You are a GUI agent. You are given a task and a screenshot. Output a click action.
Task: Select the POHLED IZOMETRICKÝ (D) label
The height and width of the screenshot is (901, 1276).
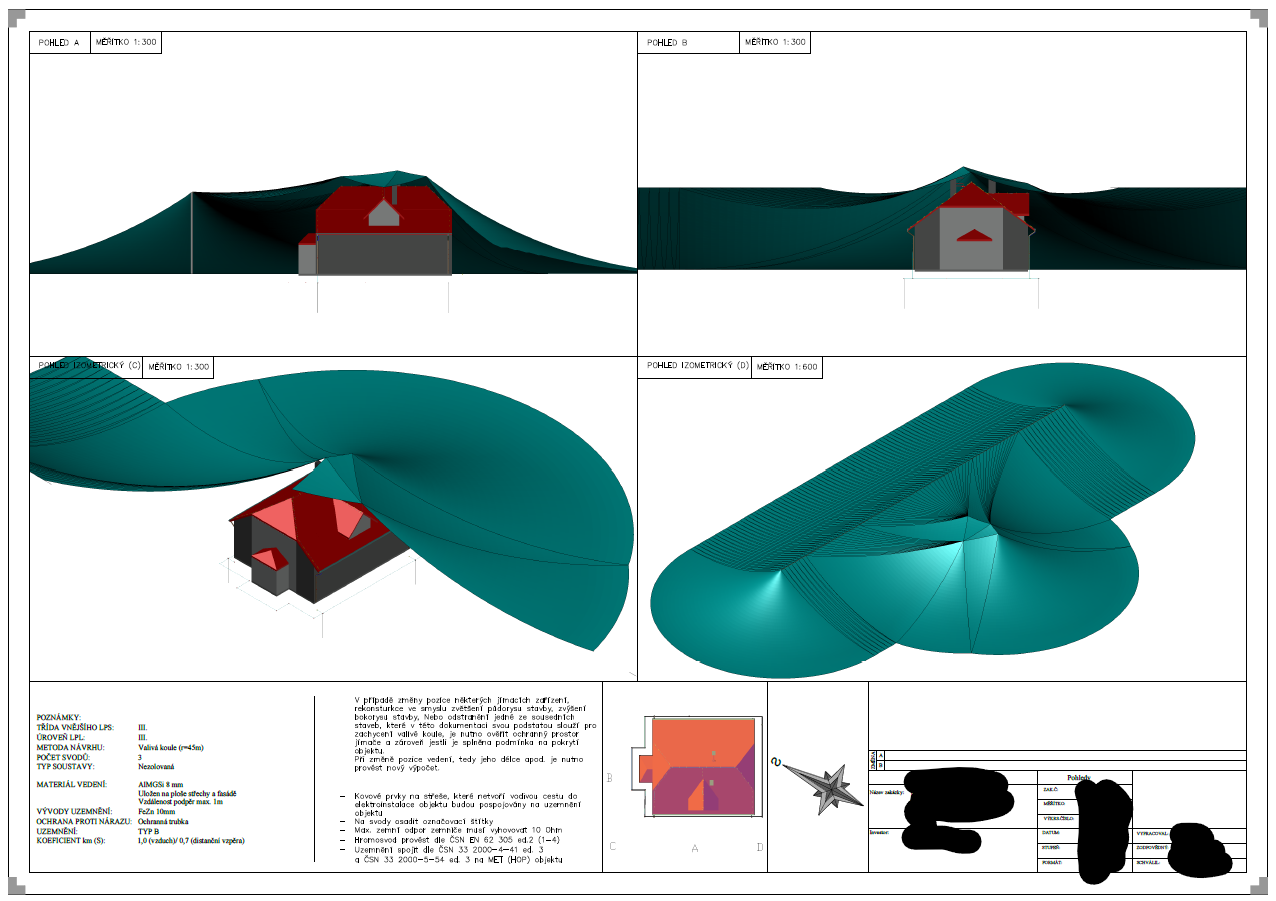pos(698,366)
